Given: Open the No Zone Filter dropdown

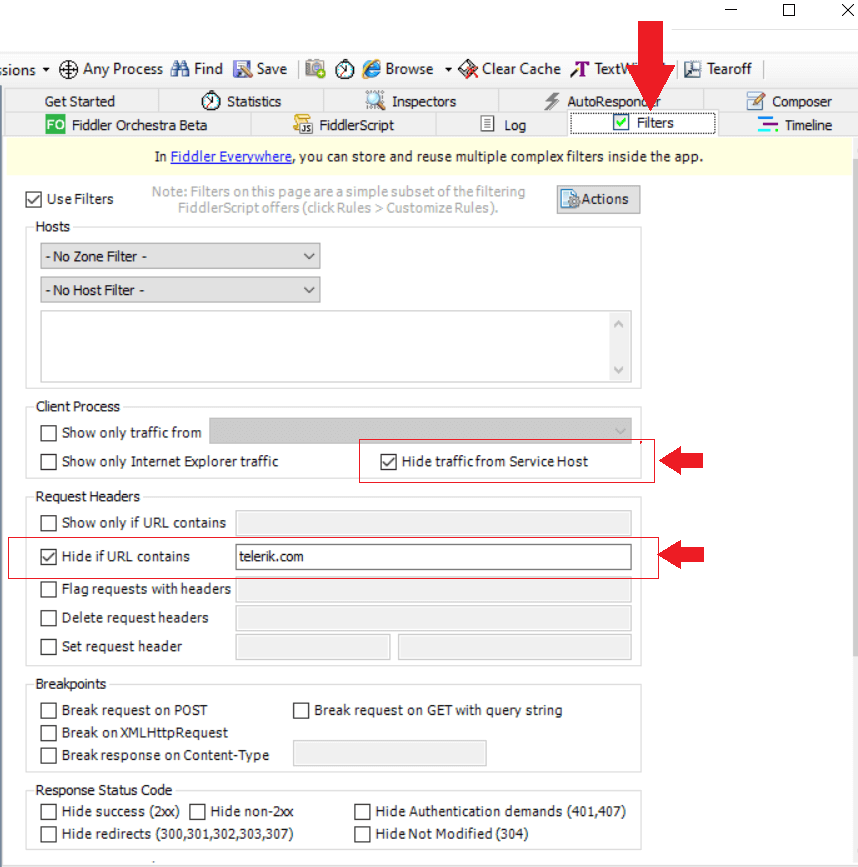Looking at the screenshot, I should tap(180, 256).
